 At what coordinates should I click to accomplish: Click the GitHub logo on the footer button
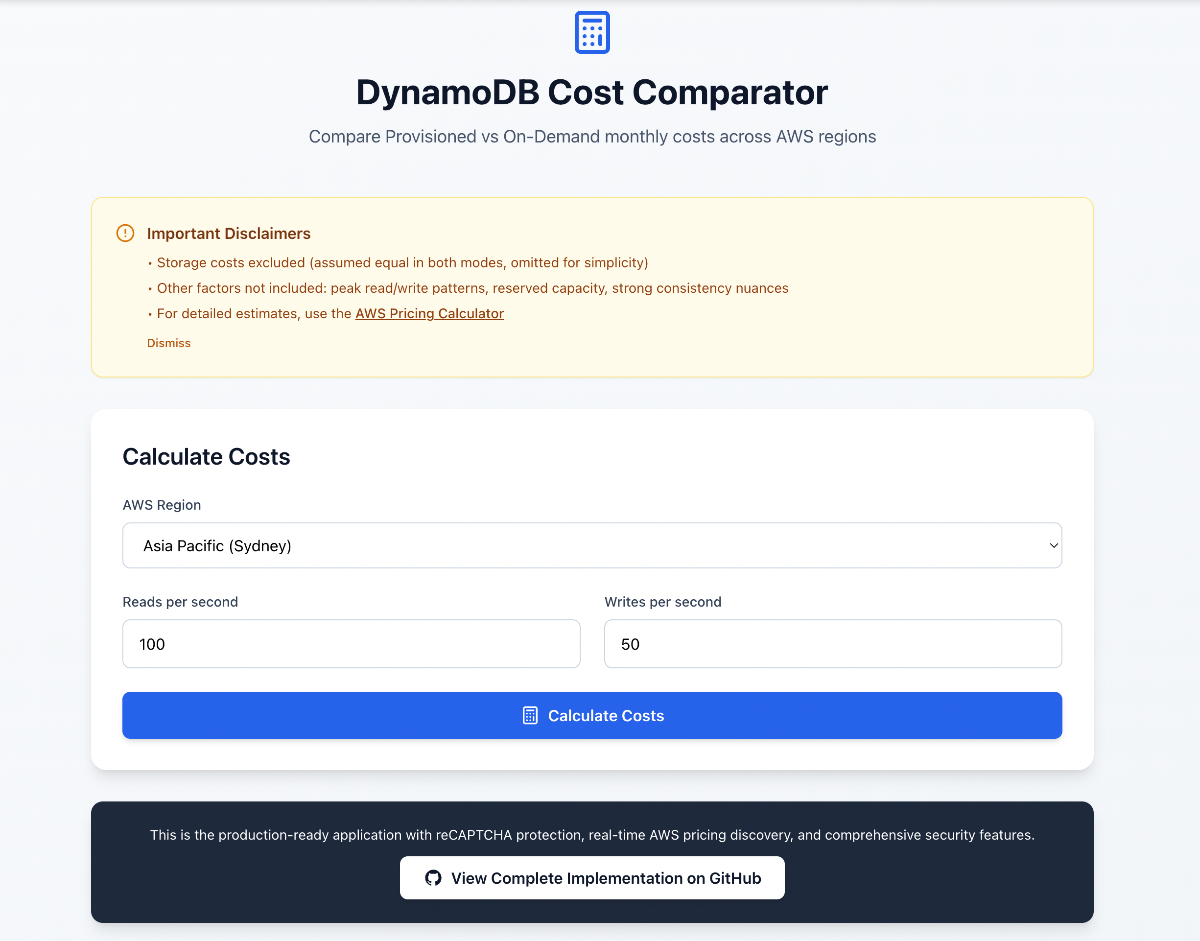point(432,877)
